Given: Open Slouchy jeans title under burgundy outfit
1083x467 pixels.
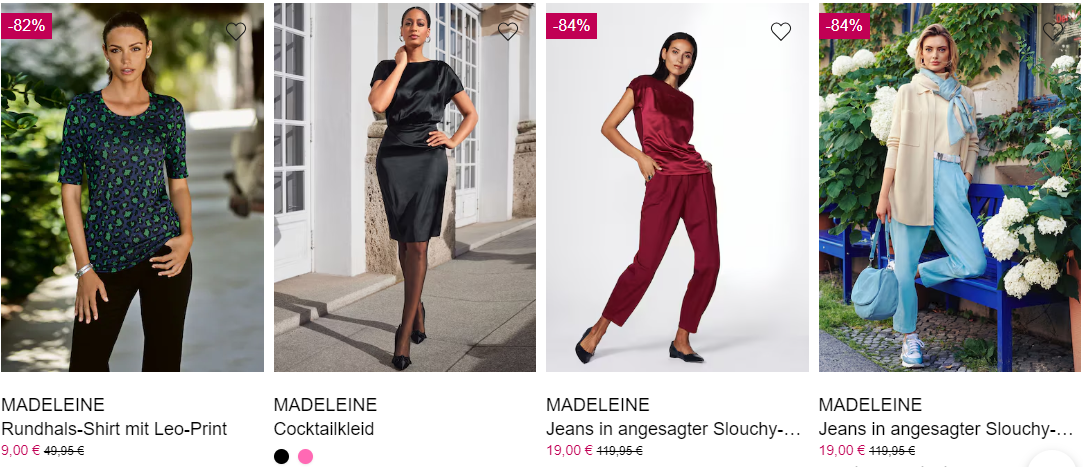Looking at the screenshot, I should [x=673, y=429].
